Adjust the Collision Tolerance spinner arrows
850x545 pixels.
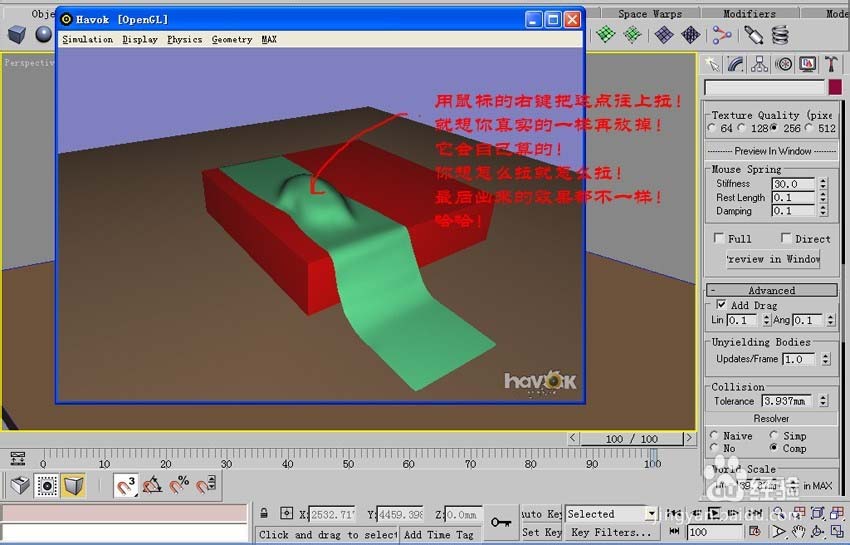pyautogui.click(x=823, y=401)
